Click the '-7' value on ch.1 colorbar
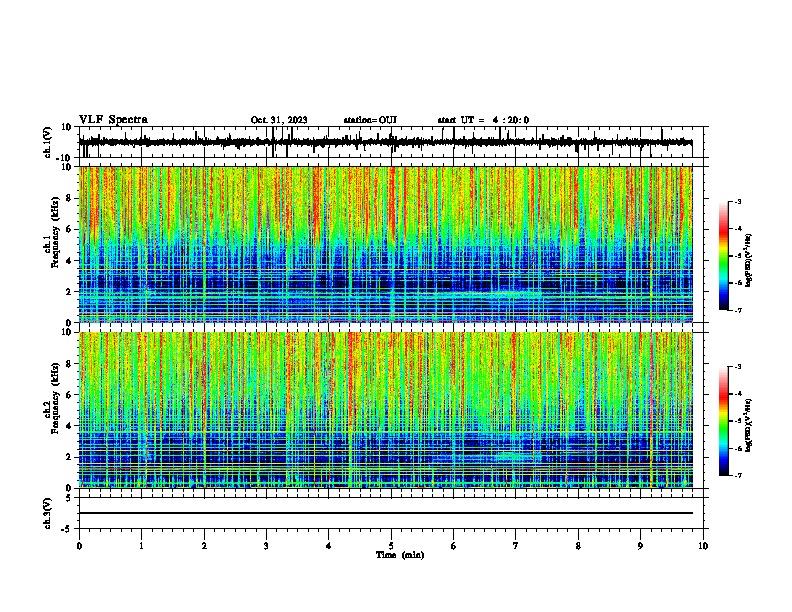The height and width of the screenshot is (612, 792). (x=737, y=310)
